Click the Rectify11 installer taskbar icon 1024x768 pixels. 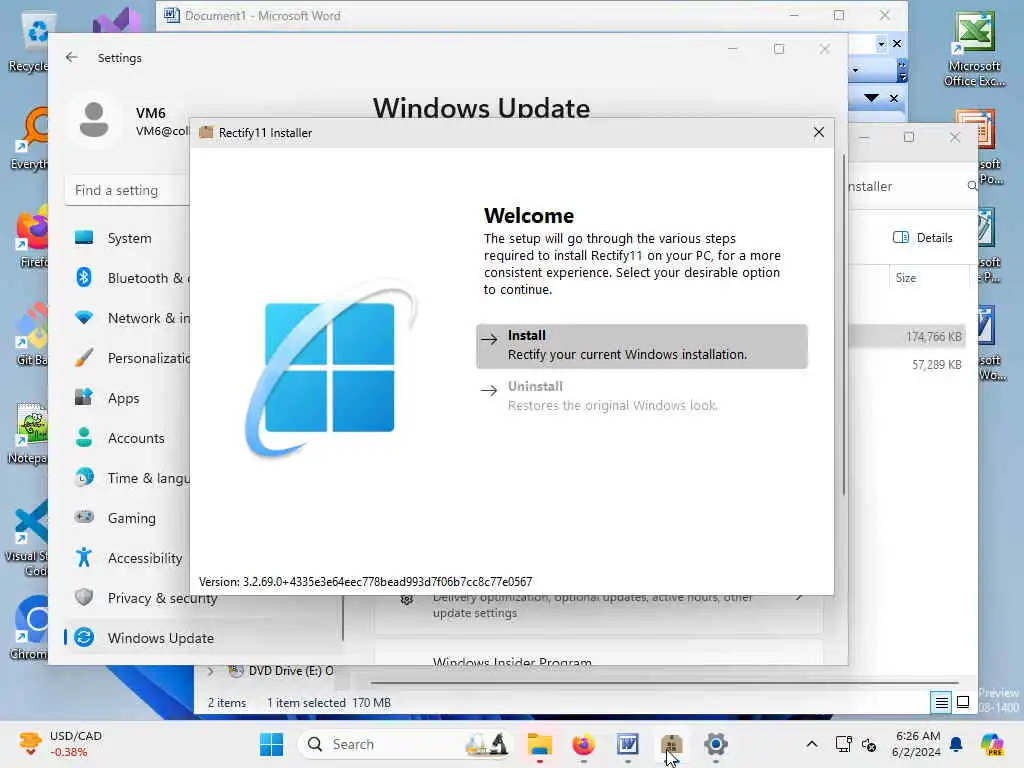[671, 744]
